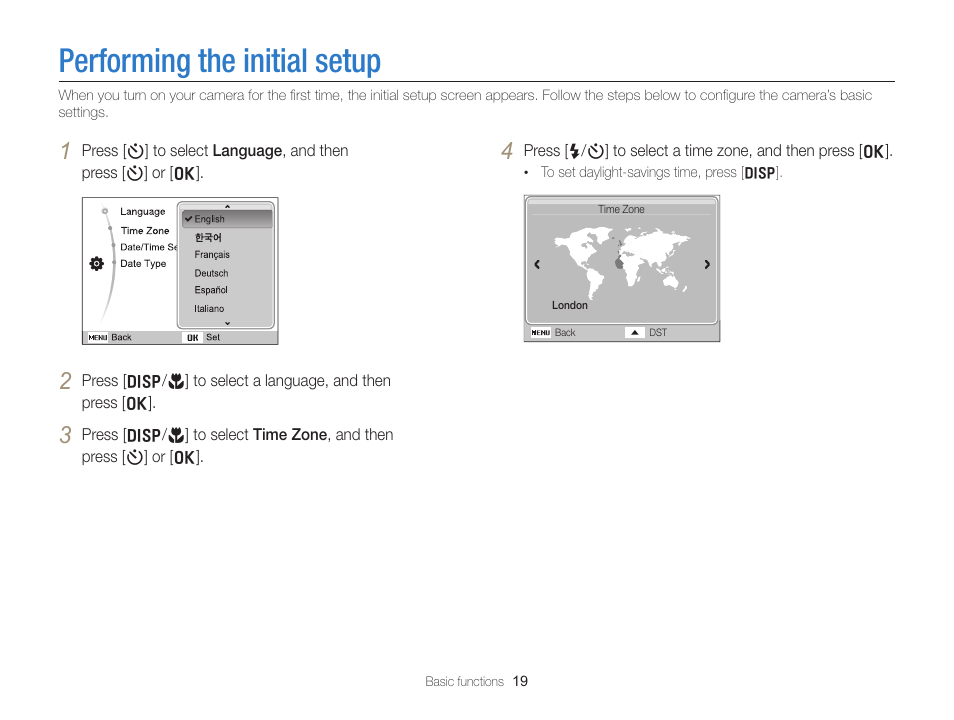
Task: Click the OK symbol in step 4
Action: coord(874,152)
